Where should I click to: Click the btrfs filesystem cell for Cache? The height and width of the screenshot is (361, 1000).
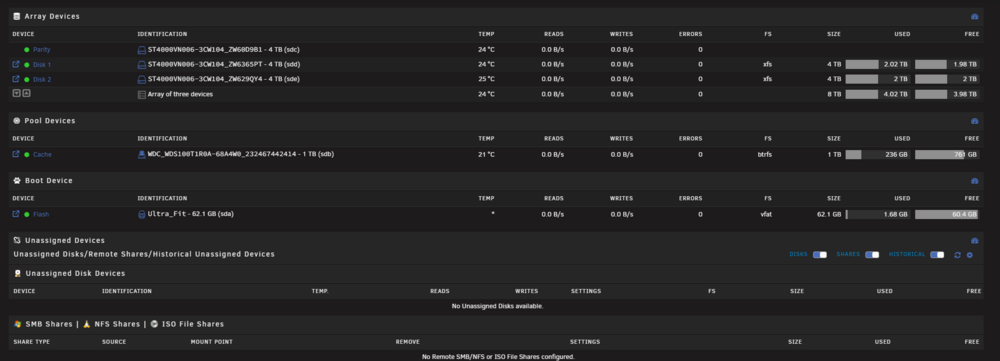coord(764,154)
